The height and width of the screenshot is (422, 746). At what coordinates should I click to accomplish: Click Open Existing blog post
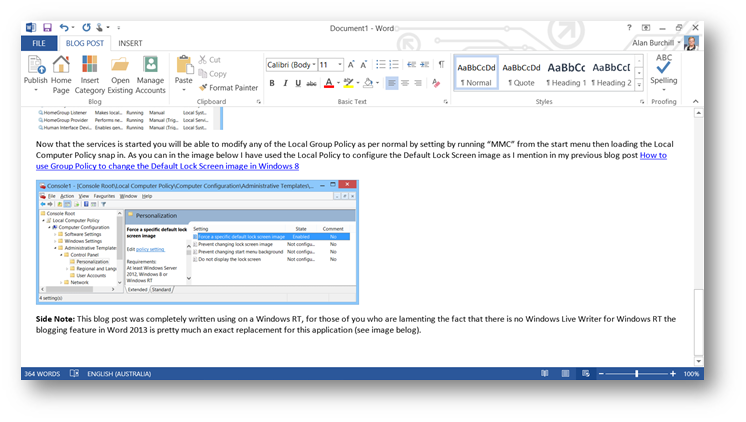coord(120,73)
